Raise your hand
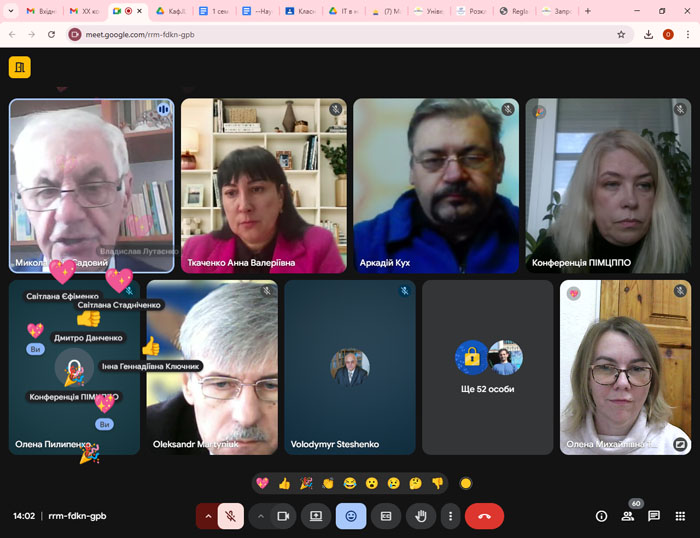Viewport: 700px width, 538px height. tap(421, 516)
